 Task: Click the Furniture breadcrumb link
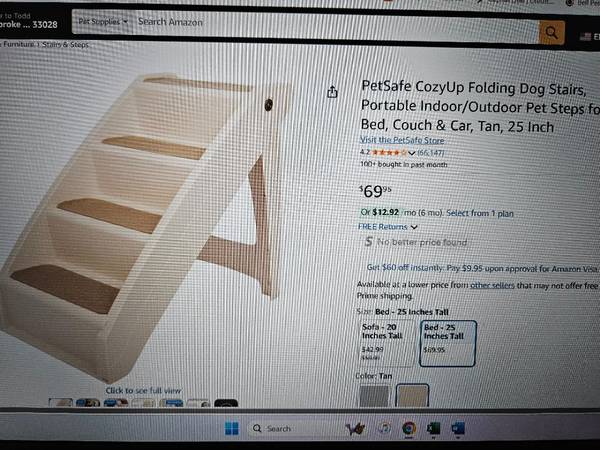pos(17,45)
